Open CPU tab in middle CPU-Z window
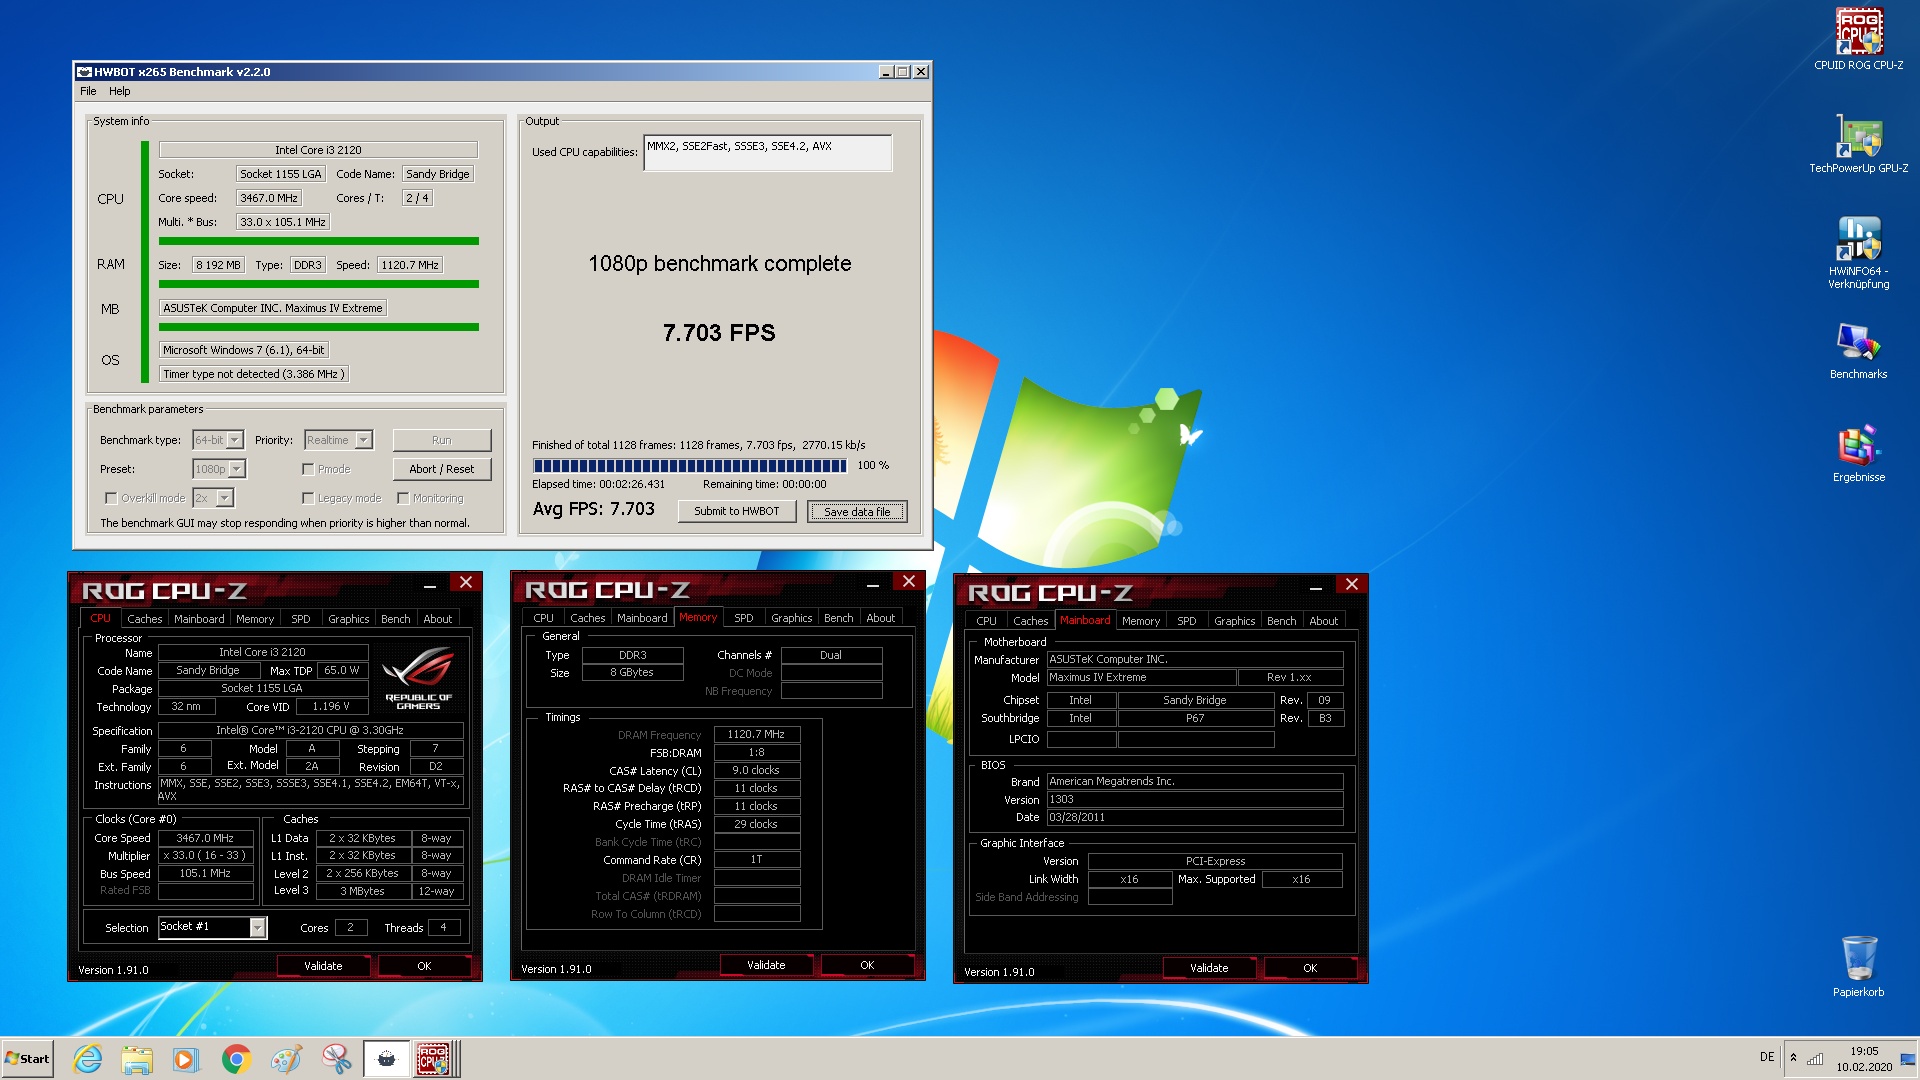This screenshot has width=1920, height=1080. click(543, 618)
